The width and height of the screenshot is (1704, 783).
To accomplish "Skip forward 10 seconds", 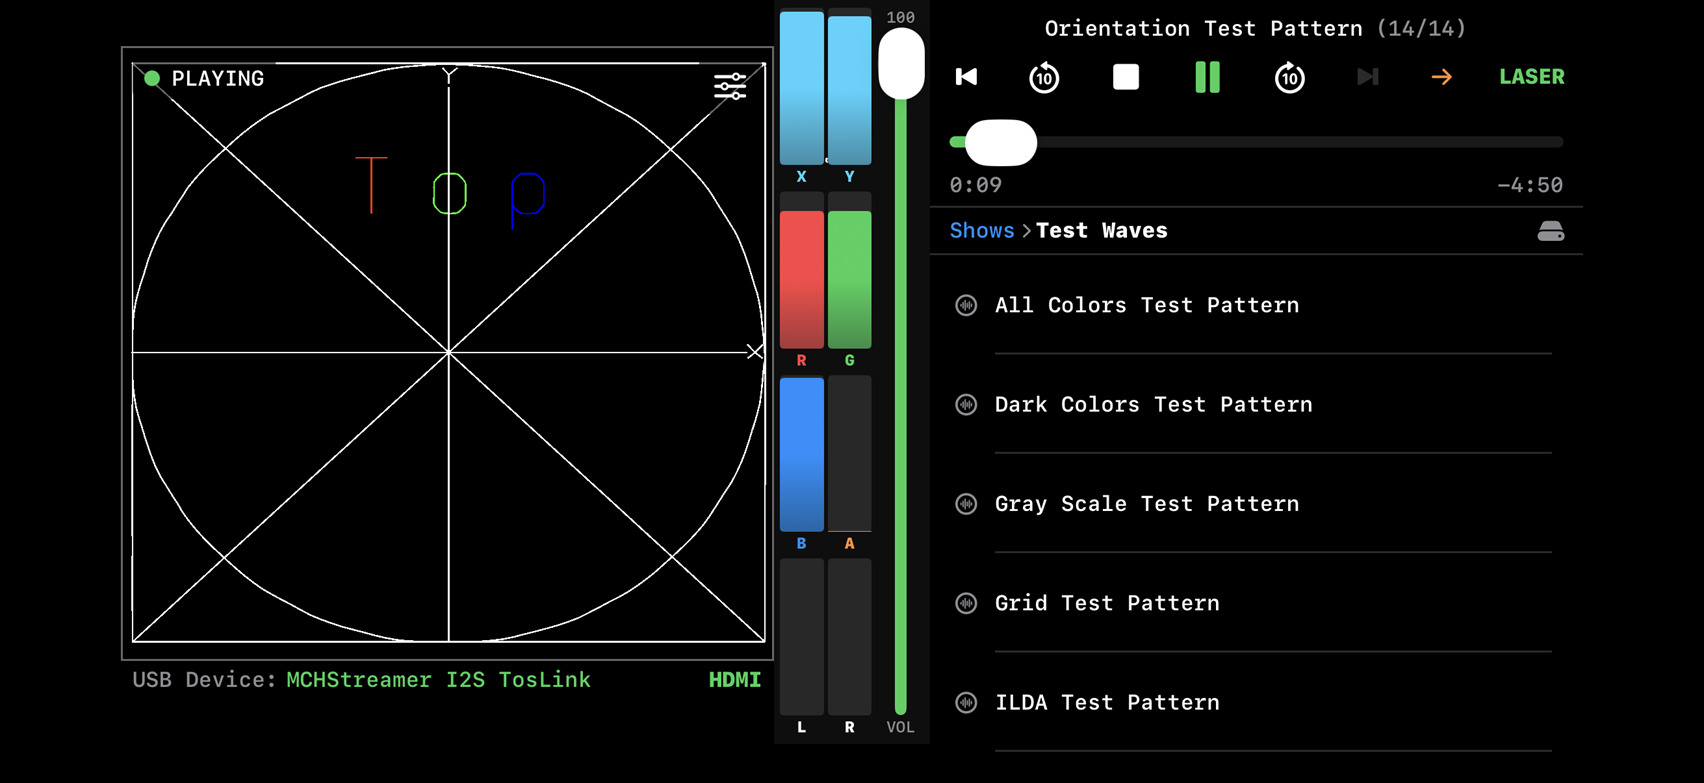I will tap(1289, 77).
